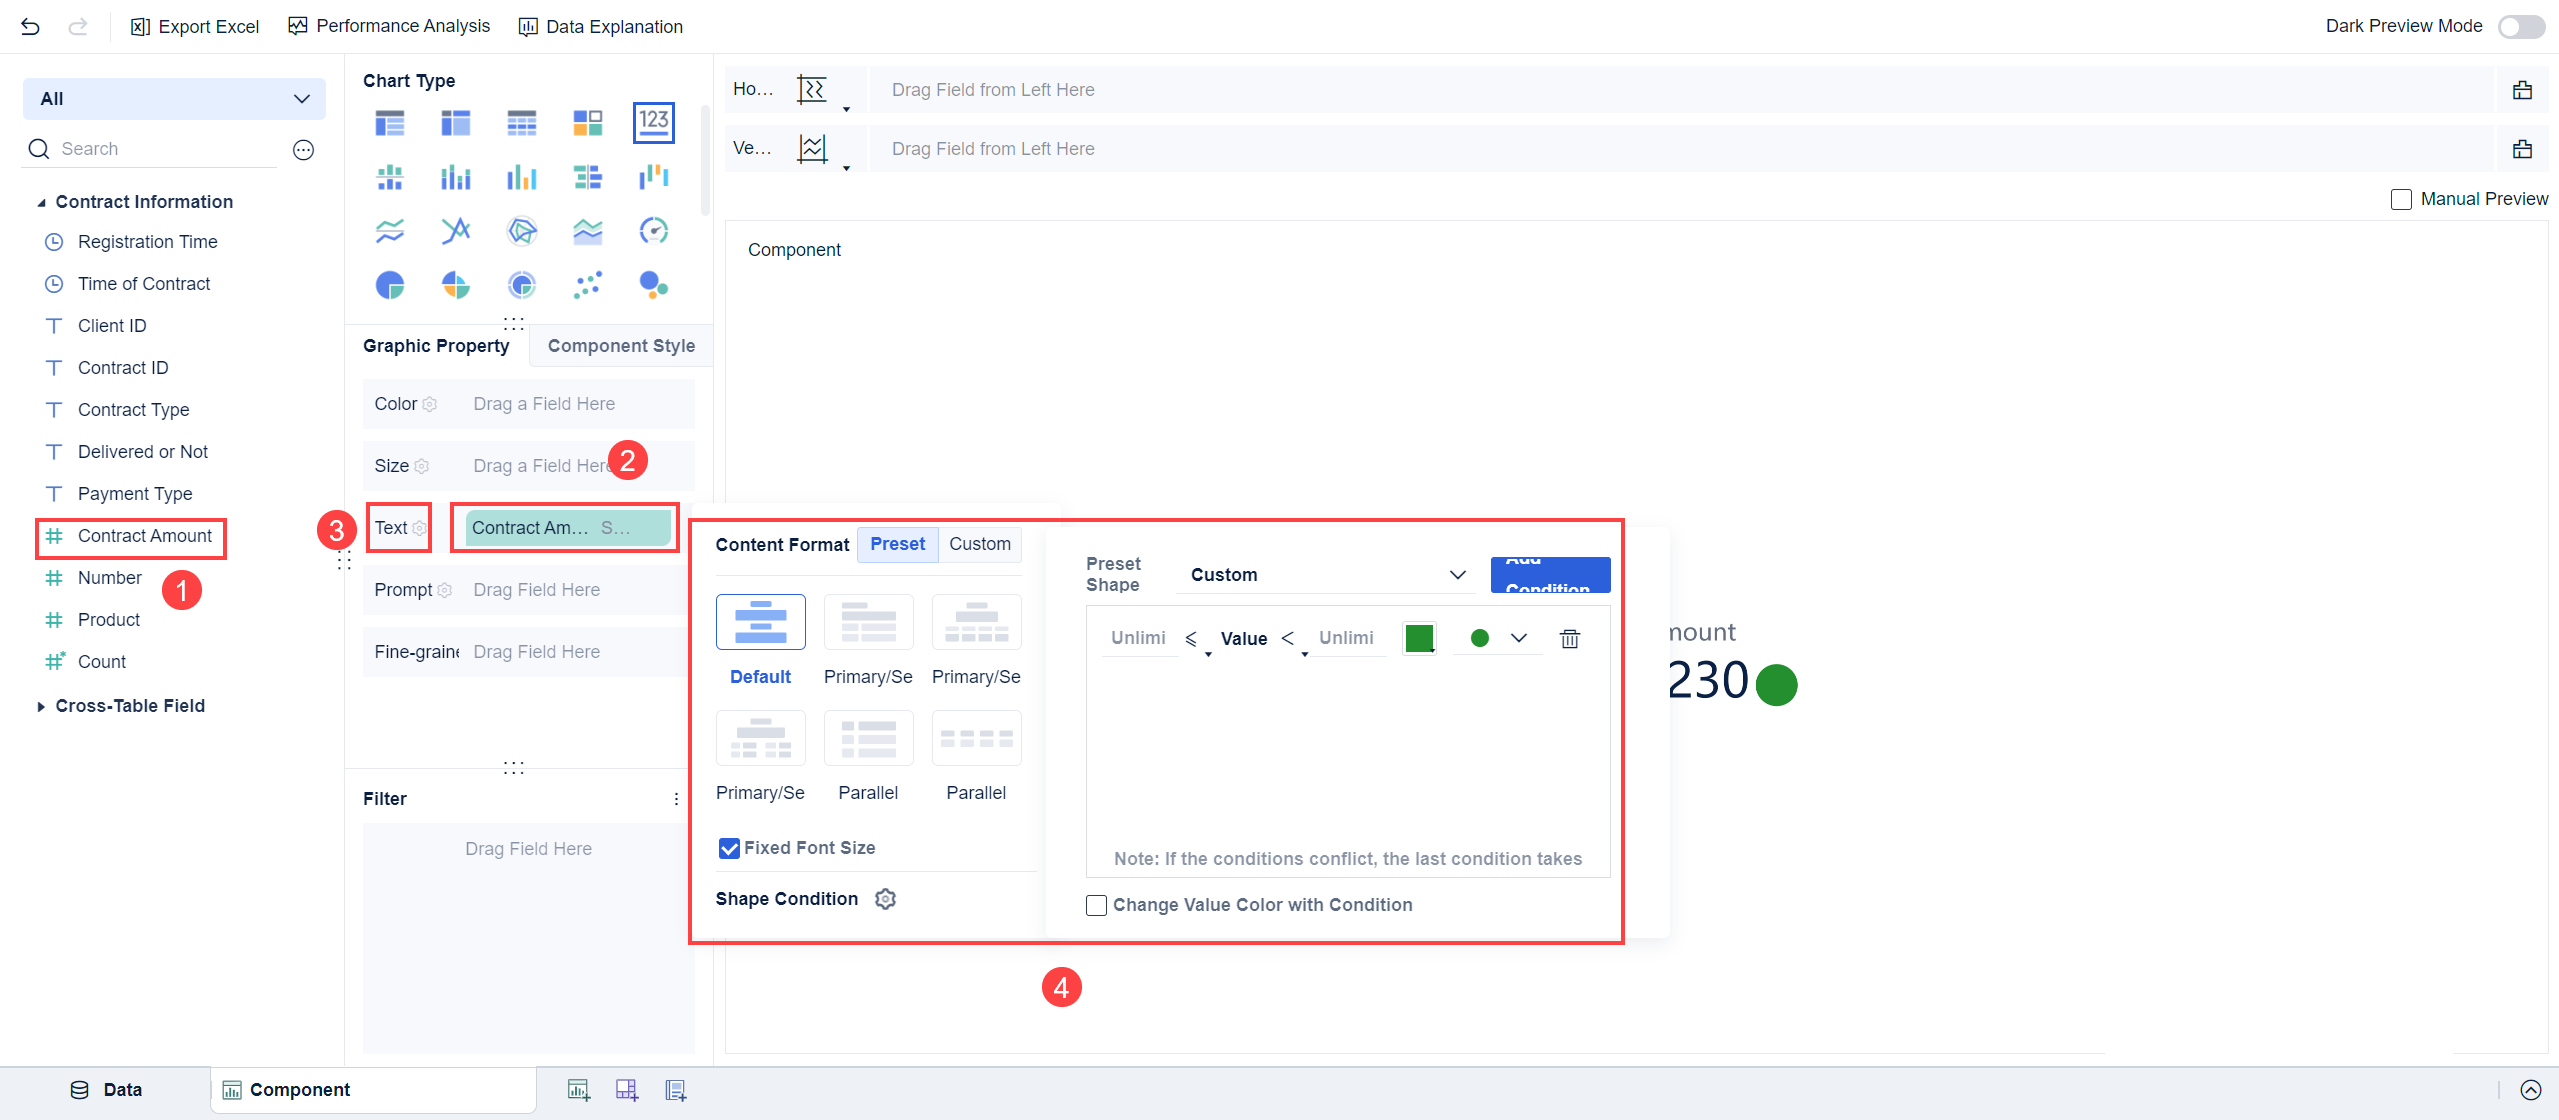
Task: Delete the shape condition with trash icon
Action: tap(1569, 638)
